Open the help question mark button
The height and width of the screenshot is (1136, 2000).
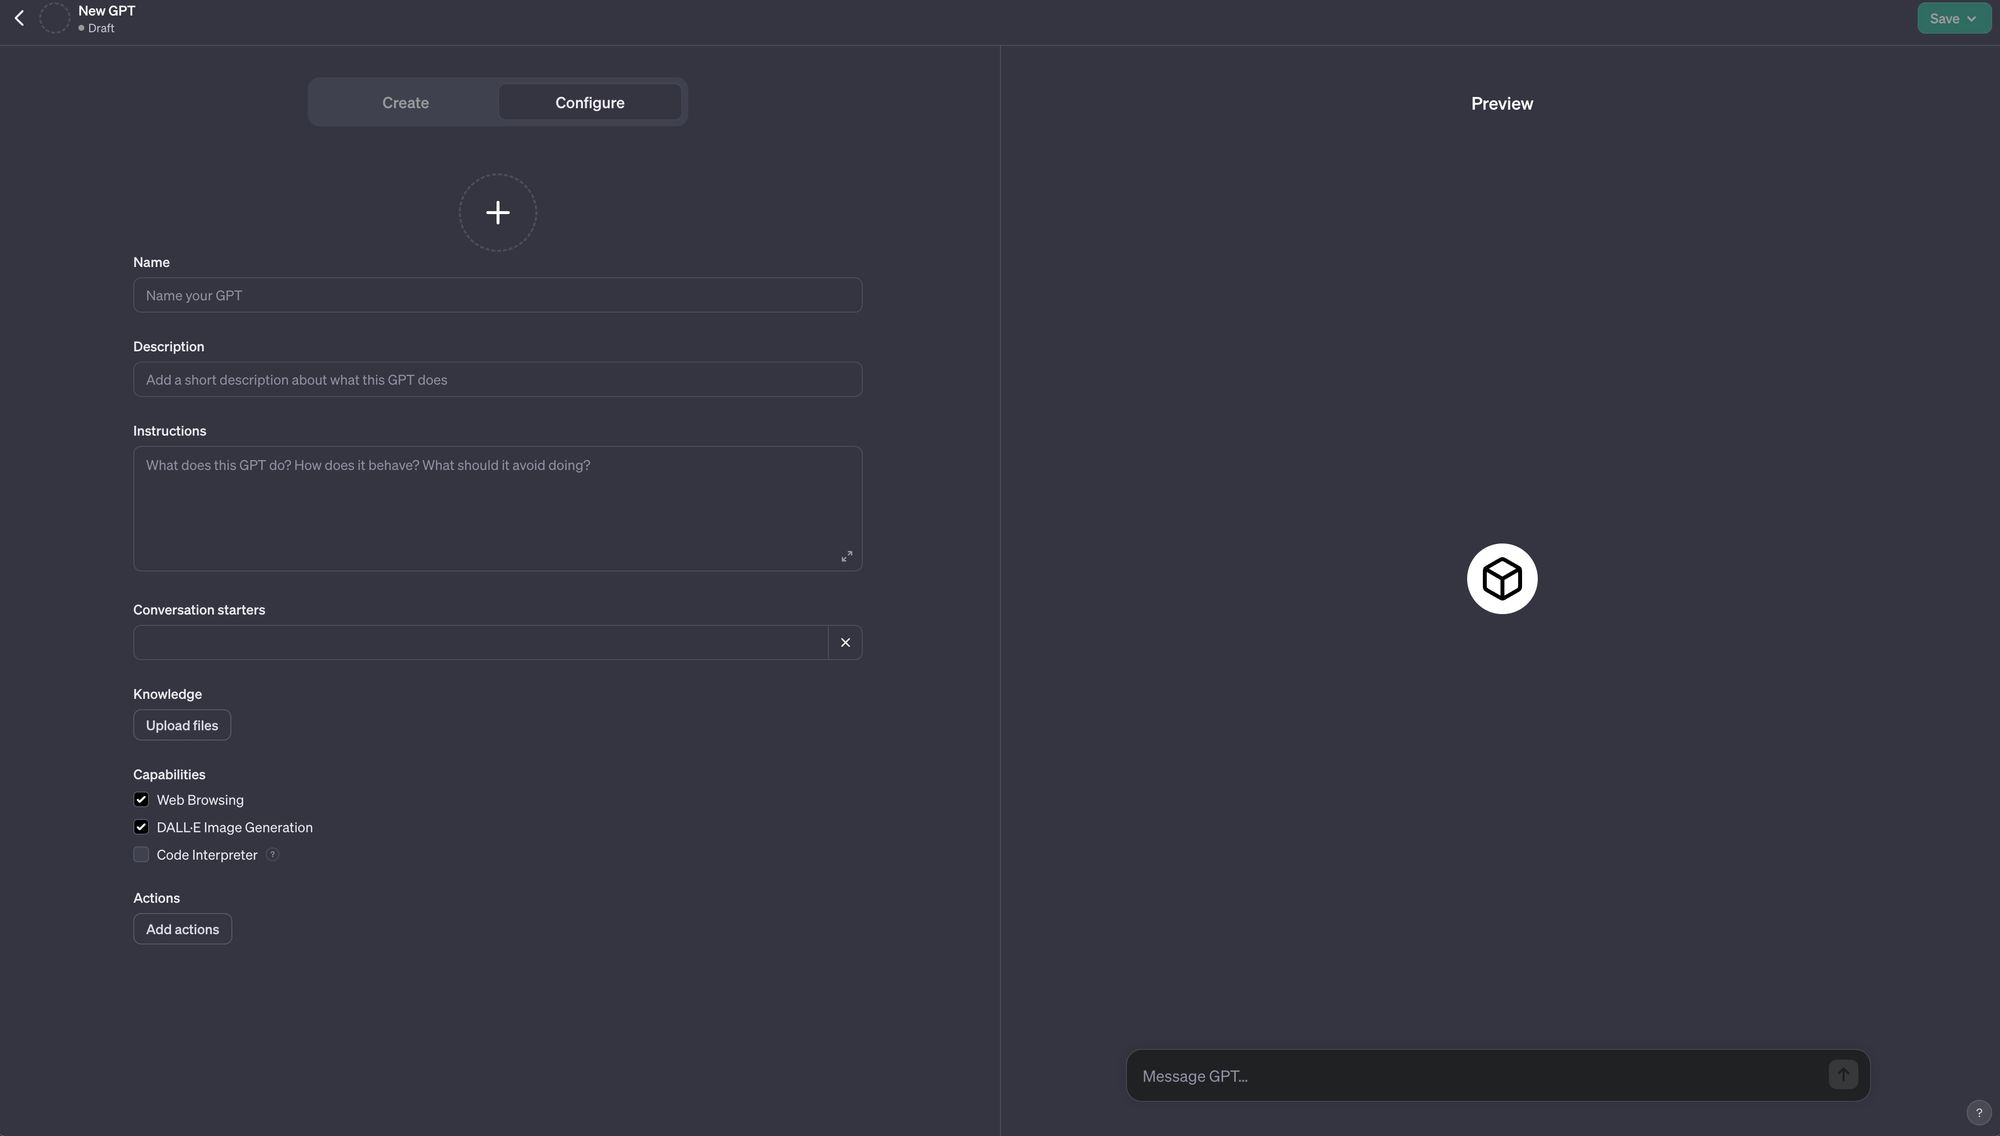coord(1978,1112)
